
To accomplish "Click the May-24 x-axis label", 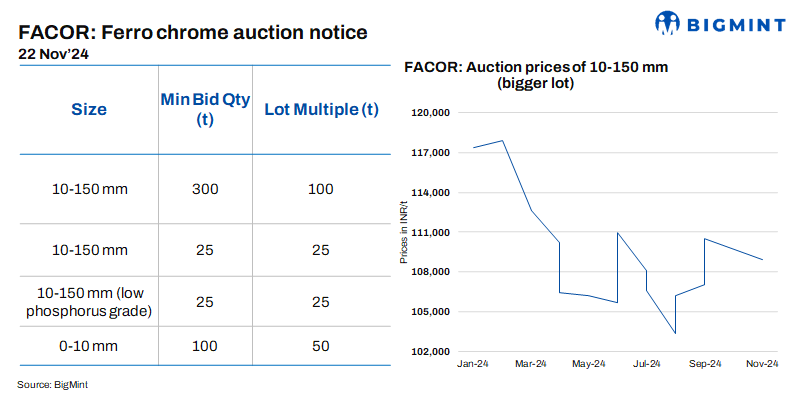I will [590, 364].
